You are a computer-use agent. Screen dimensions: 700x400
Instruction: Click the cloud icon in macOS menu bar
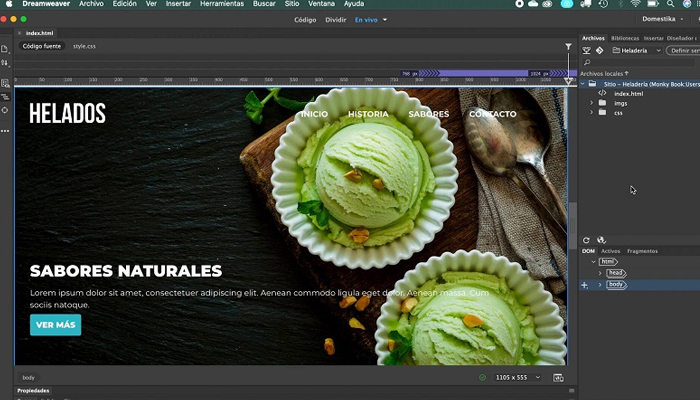click(533, 4)
